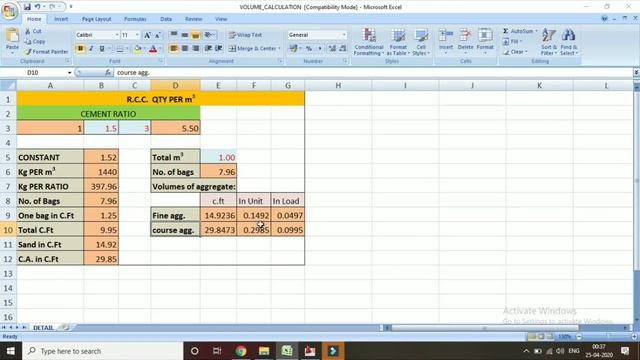
Task: Open the font name dropdown
Action: coord(117,35)
